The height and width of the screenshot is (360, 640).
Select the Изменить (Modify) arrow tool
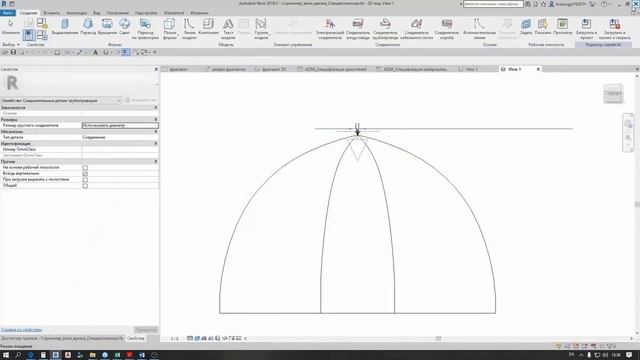[x=10, y=27]
